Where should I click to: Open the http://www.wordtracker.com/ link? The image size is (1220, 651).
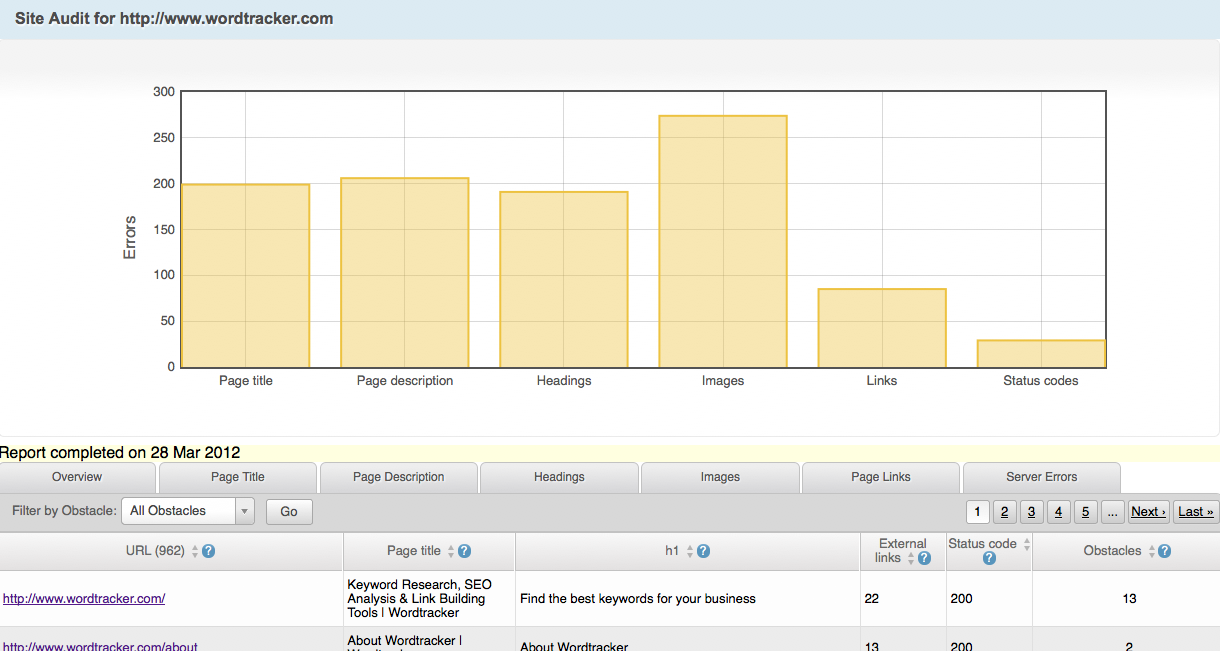84,599
